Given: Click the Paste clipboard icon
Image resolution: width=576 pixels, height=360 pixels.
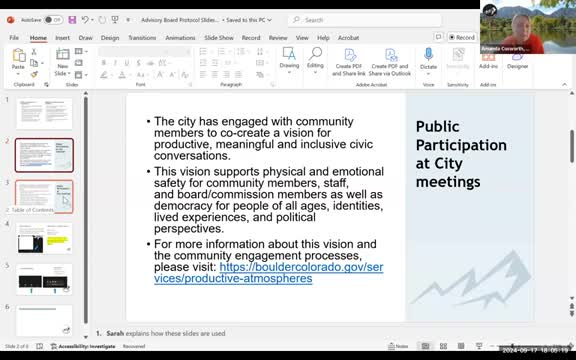Looking at the screenshot, I should pos(18,55).
